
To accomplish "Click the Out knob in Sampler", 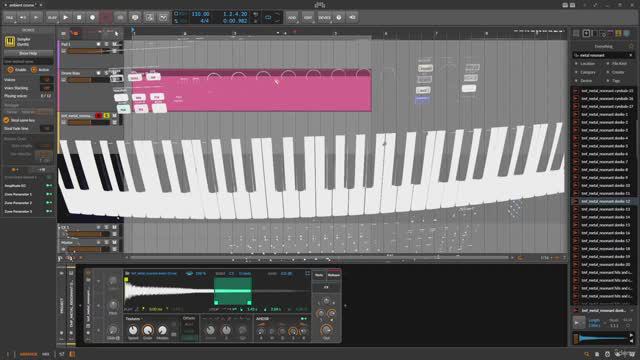I will pos(326,330).
